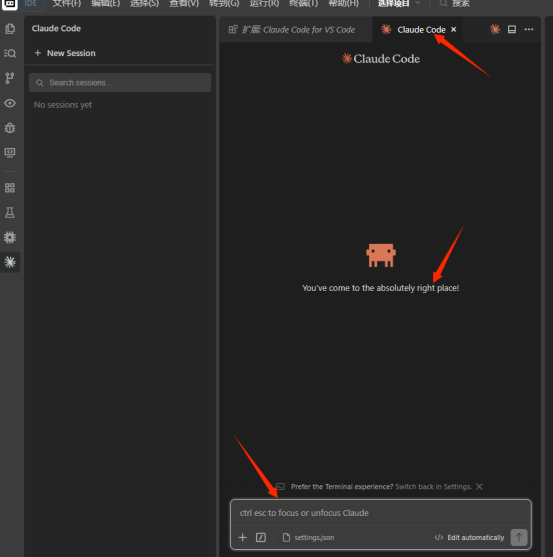Click the Claude Code logo heading in main panel
553x557 pixels.
point(380,59)
